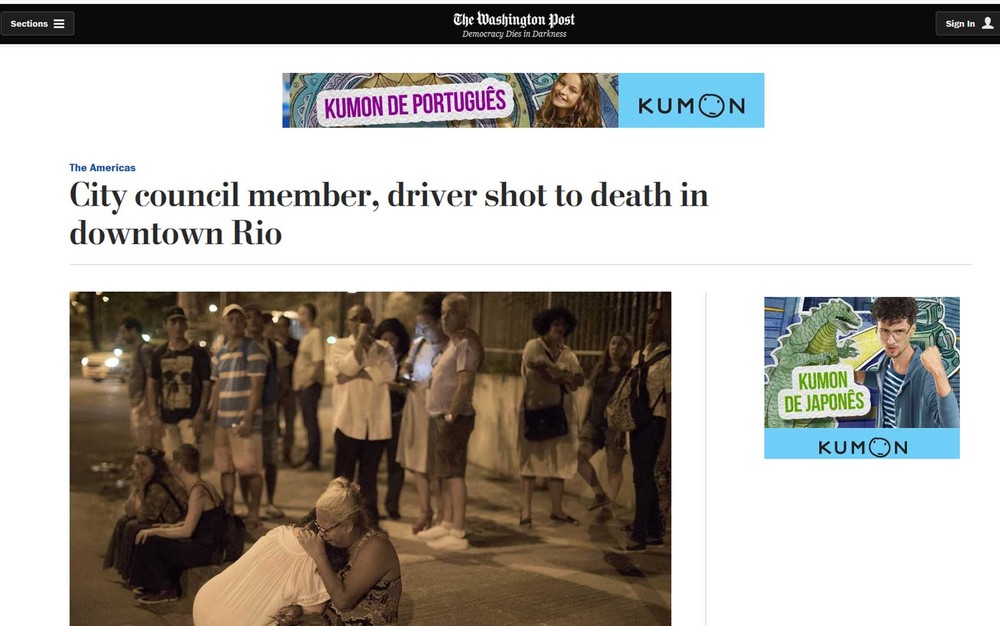Open The Americas section link
The width and height of the screenshot is (1000, 626).
(102, 168)
